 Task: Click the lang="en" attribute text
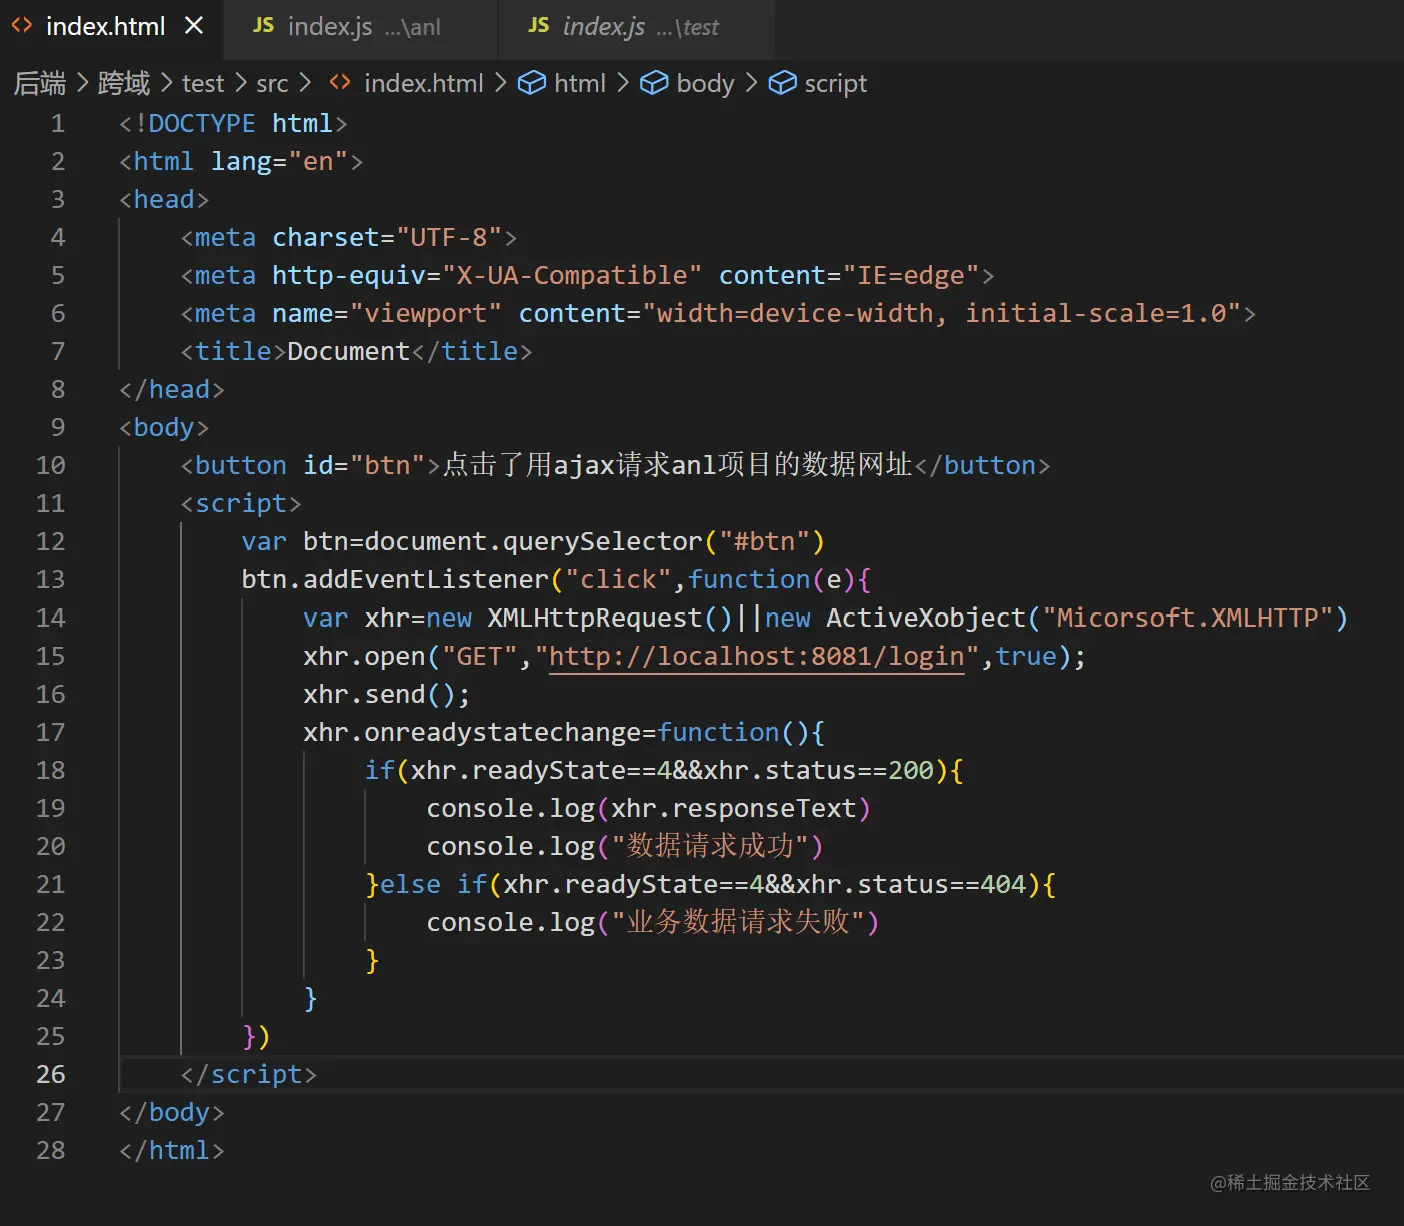click(x=279, y=161)
